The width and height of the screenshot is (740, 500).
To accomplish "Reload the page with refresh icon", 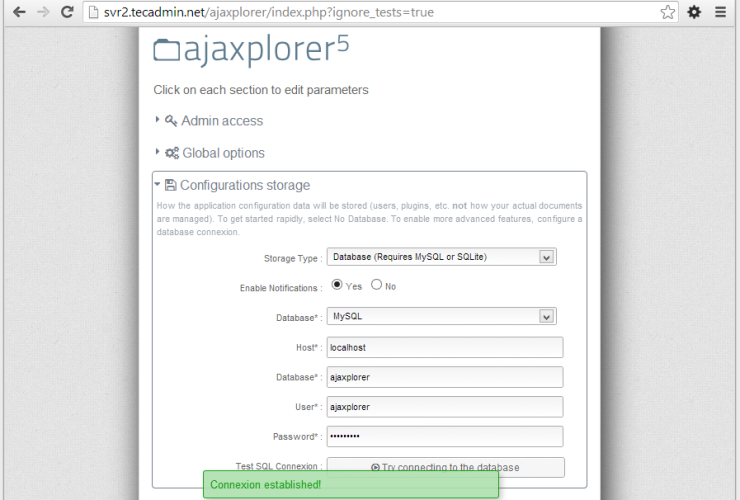I will tap(67, 12).
